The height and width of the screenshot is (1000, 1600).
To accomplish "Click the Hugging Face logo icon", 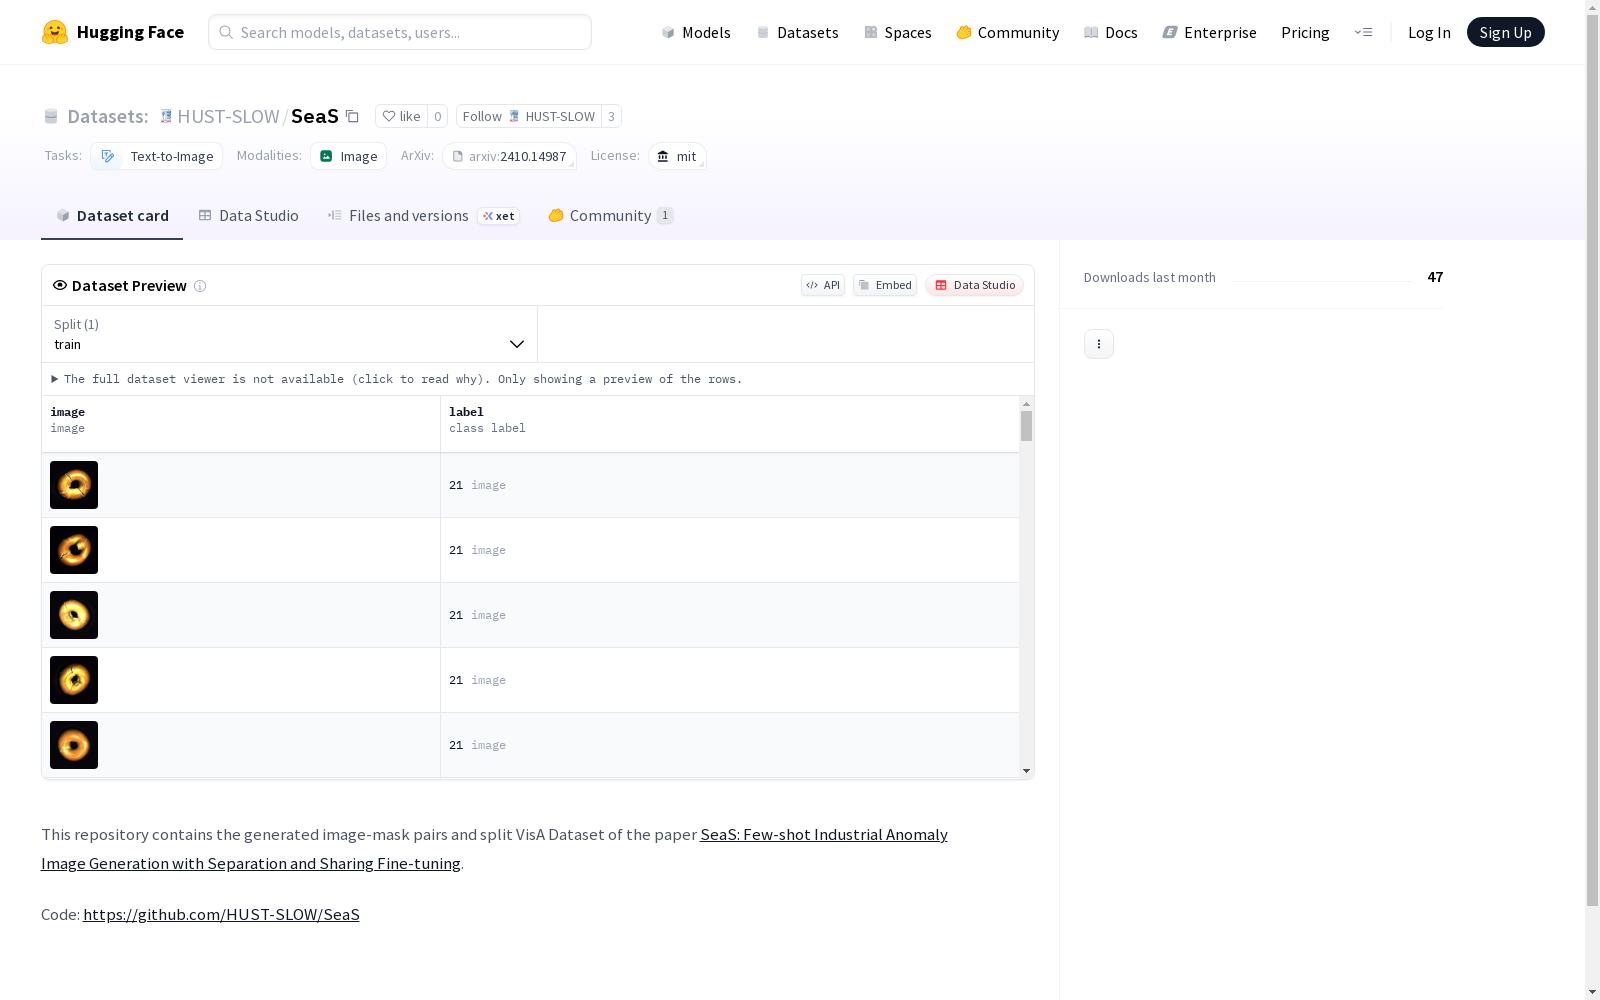I will coord(55,32).
